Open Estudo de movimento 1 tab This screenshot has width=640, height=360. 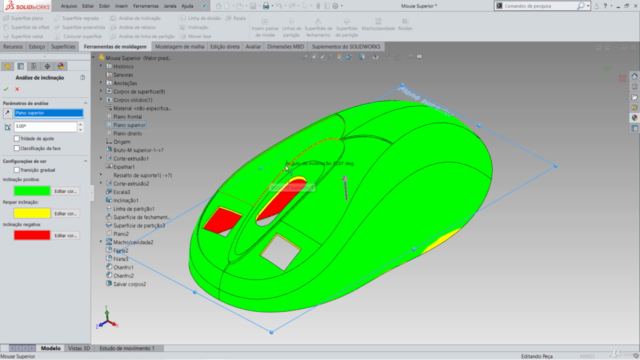tap(127, 348)
